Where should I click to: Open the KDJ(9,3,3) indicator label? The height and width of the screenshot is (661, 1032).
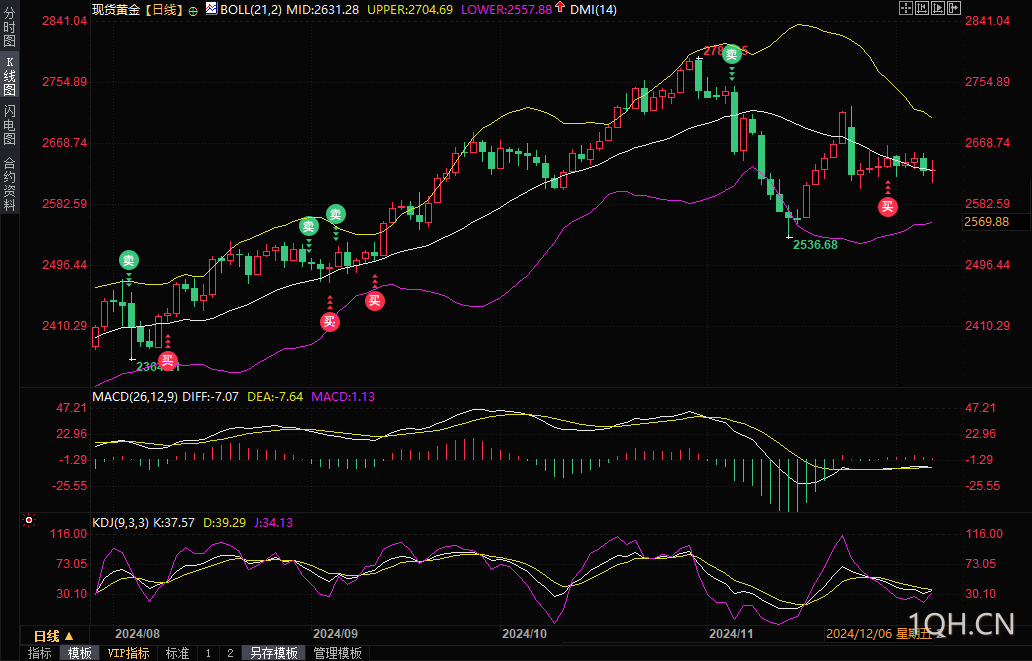(x=121, y=523)
